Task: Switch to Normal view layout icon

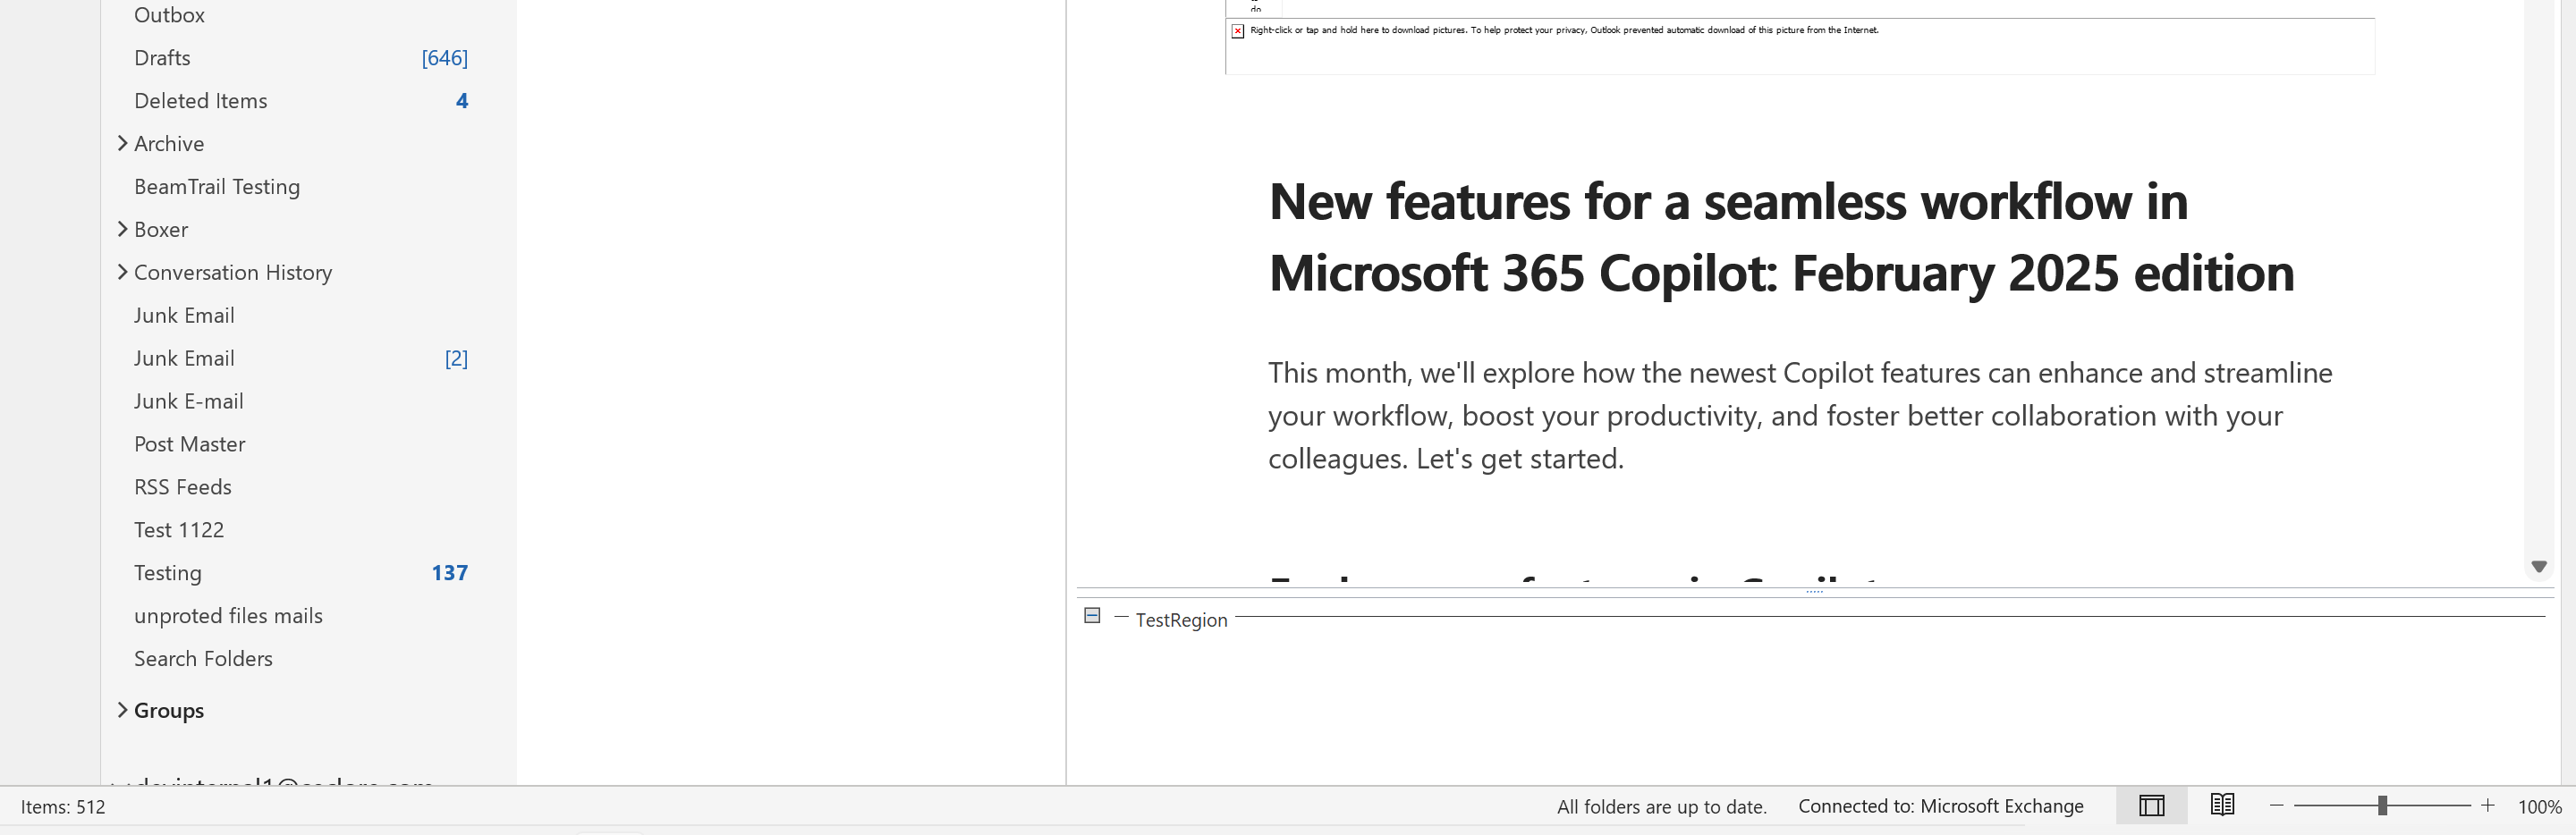Action: pos(2151,806)
